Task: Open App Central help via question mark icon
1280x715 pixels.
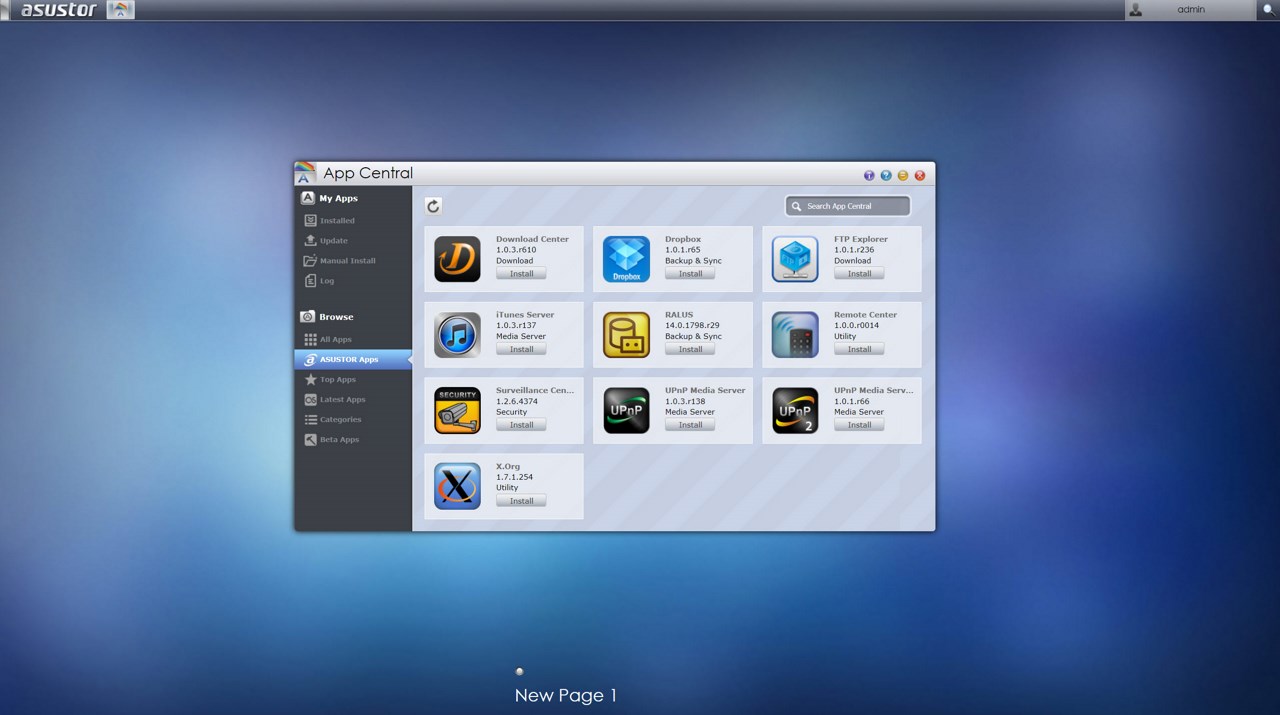Action: point(886,176)
